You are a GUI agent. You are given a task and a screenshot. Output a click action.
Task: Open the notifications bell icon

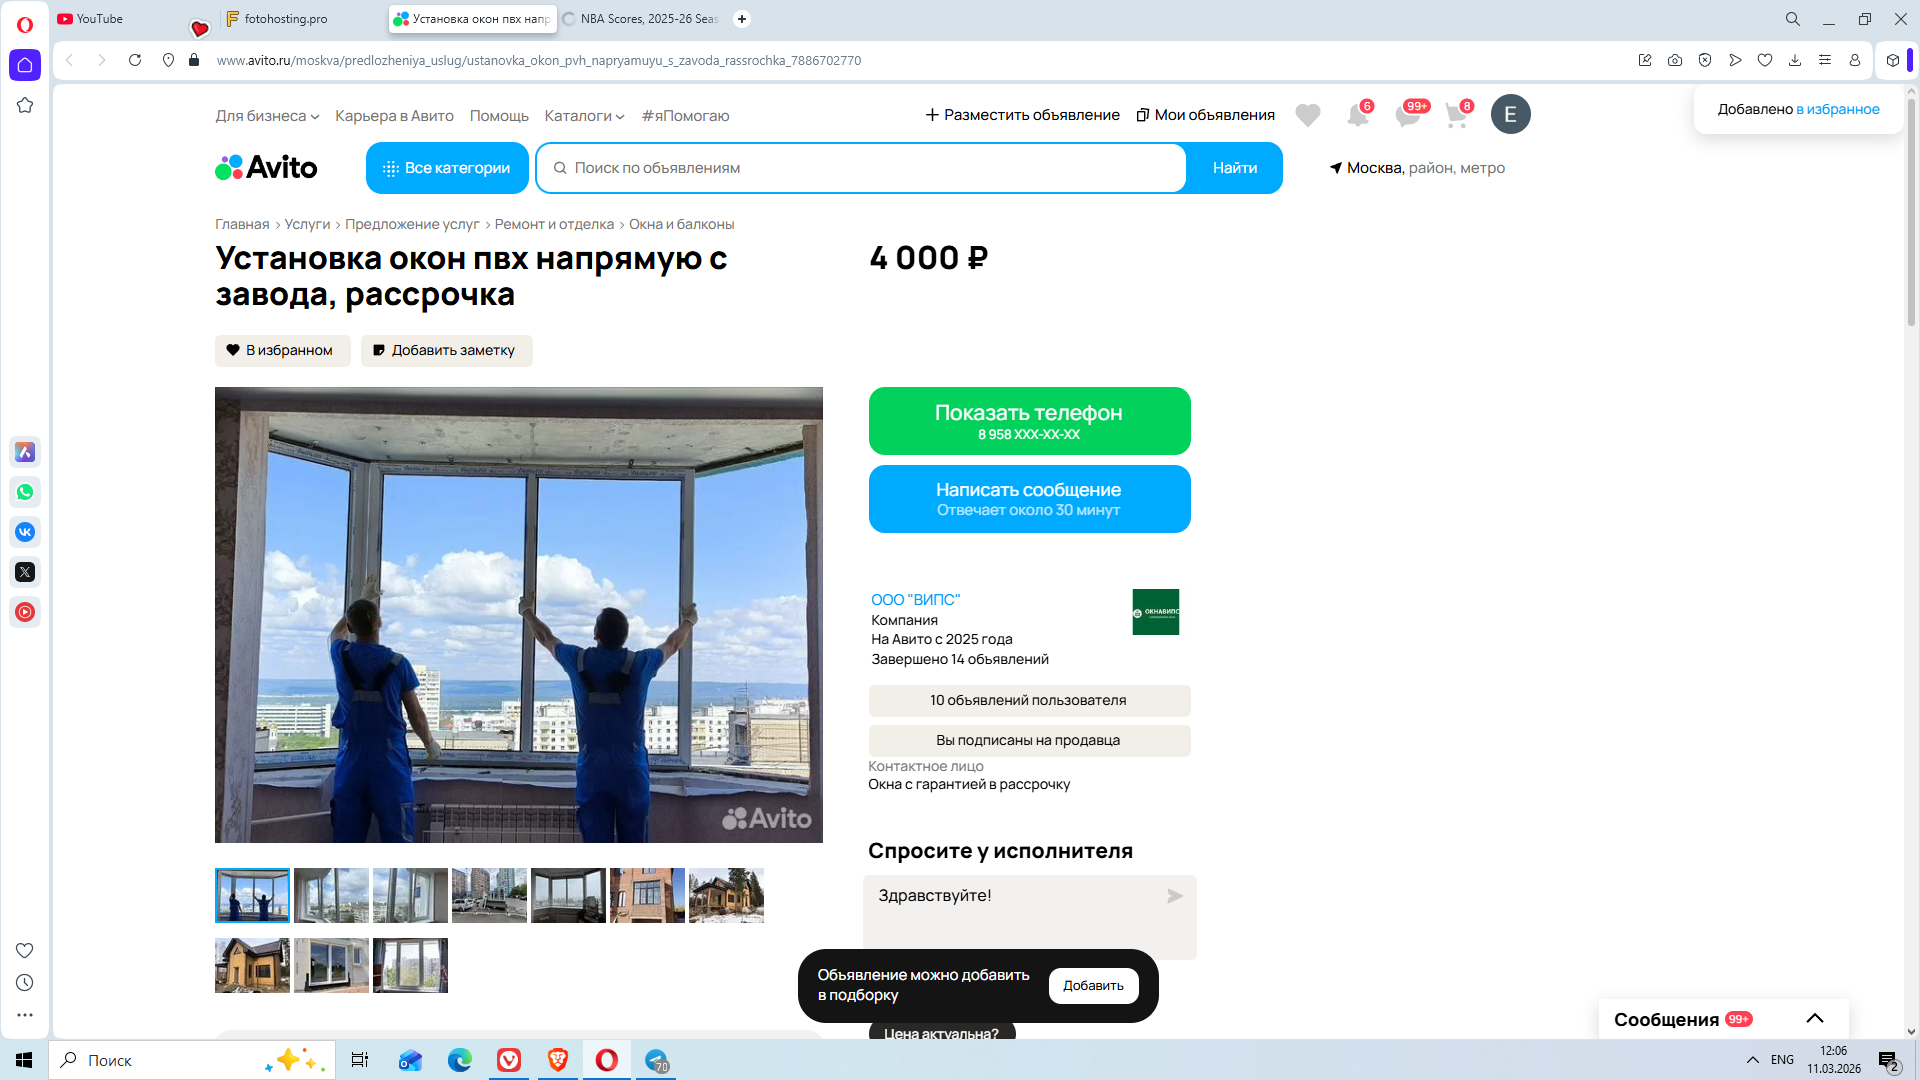pos(1357,115)
